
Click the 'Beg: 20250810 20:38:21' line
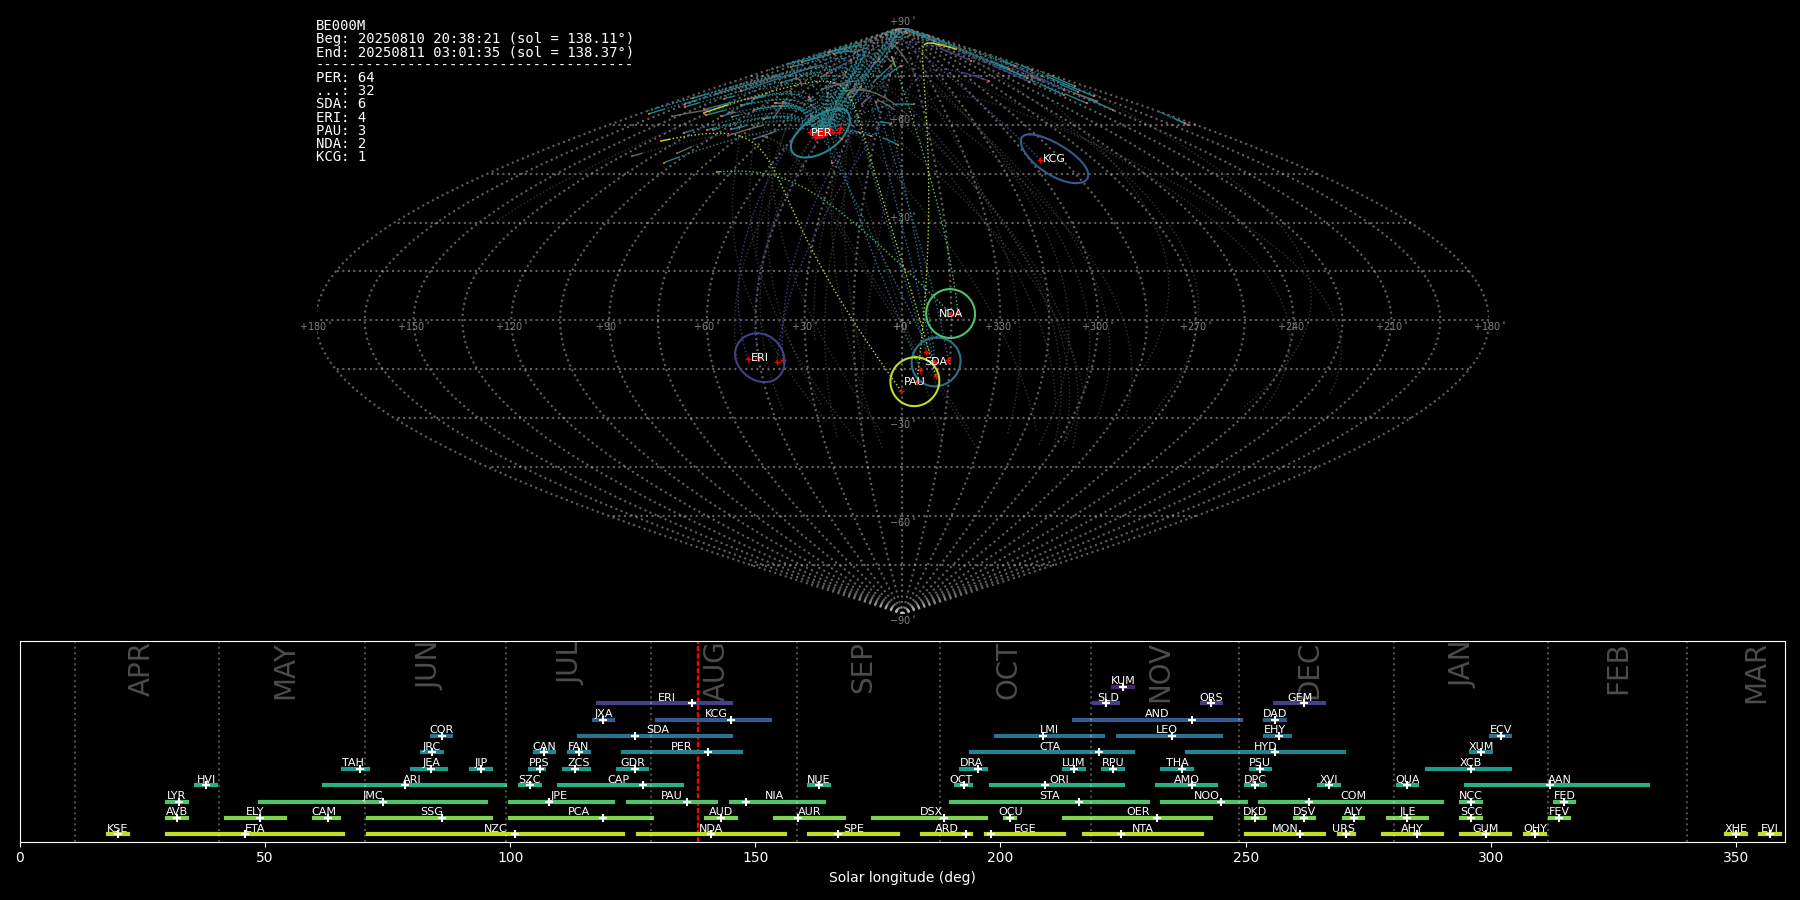coord(475,39)
